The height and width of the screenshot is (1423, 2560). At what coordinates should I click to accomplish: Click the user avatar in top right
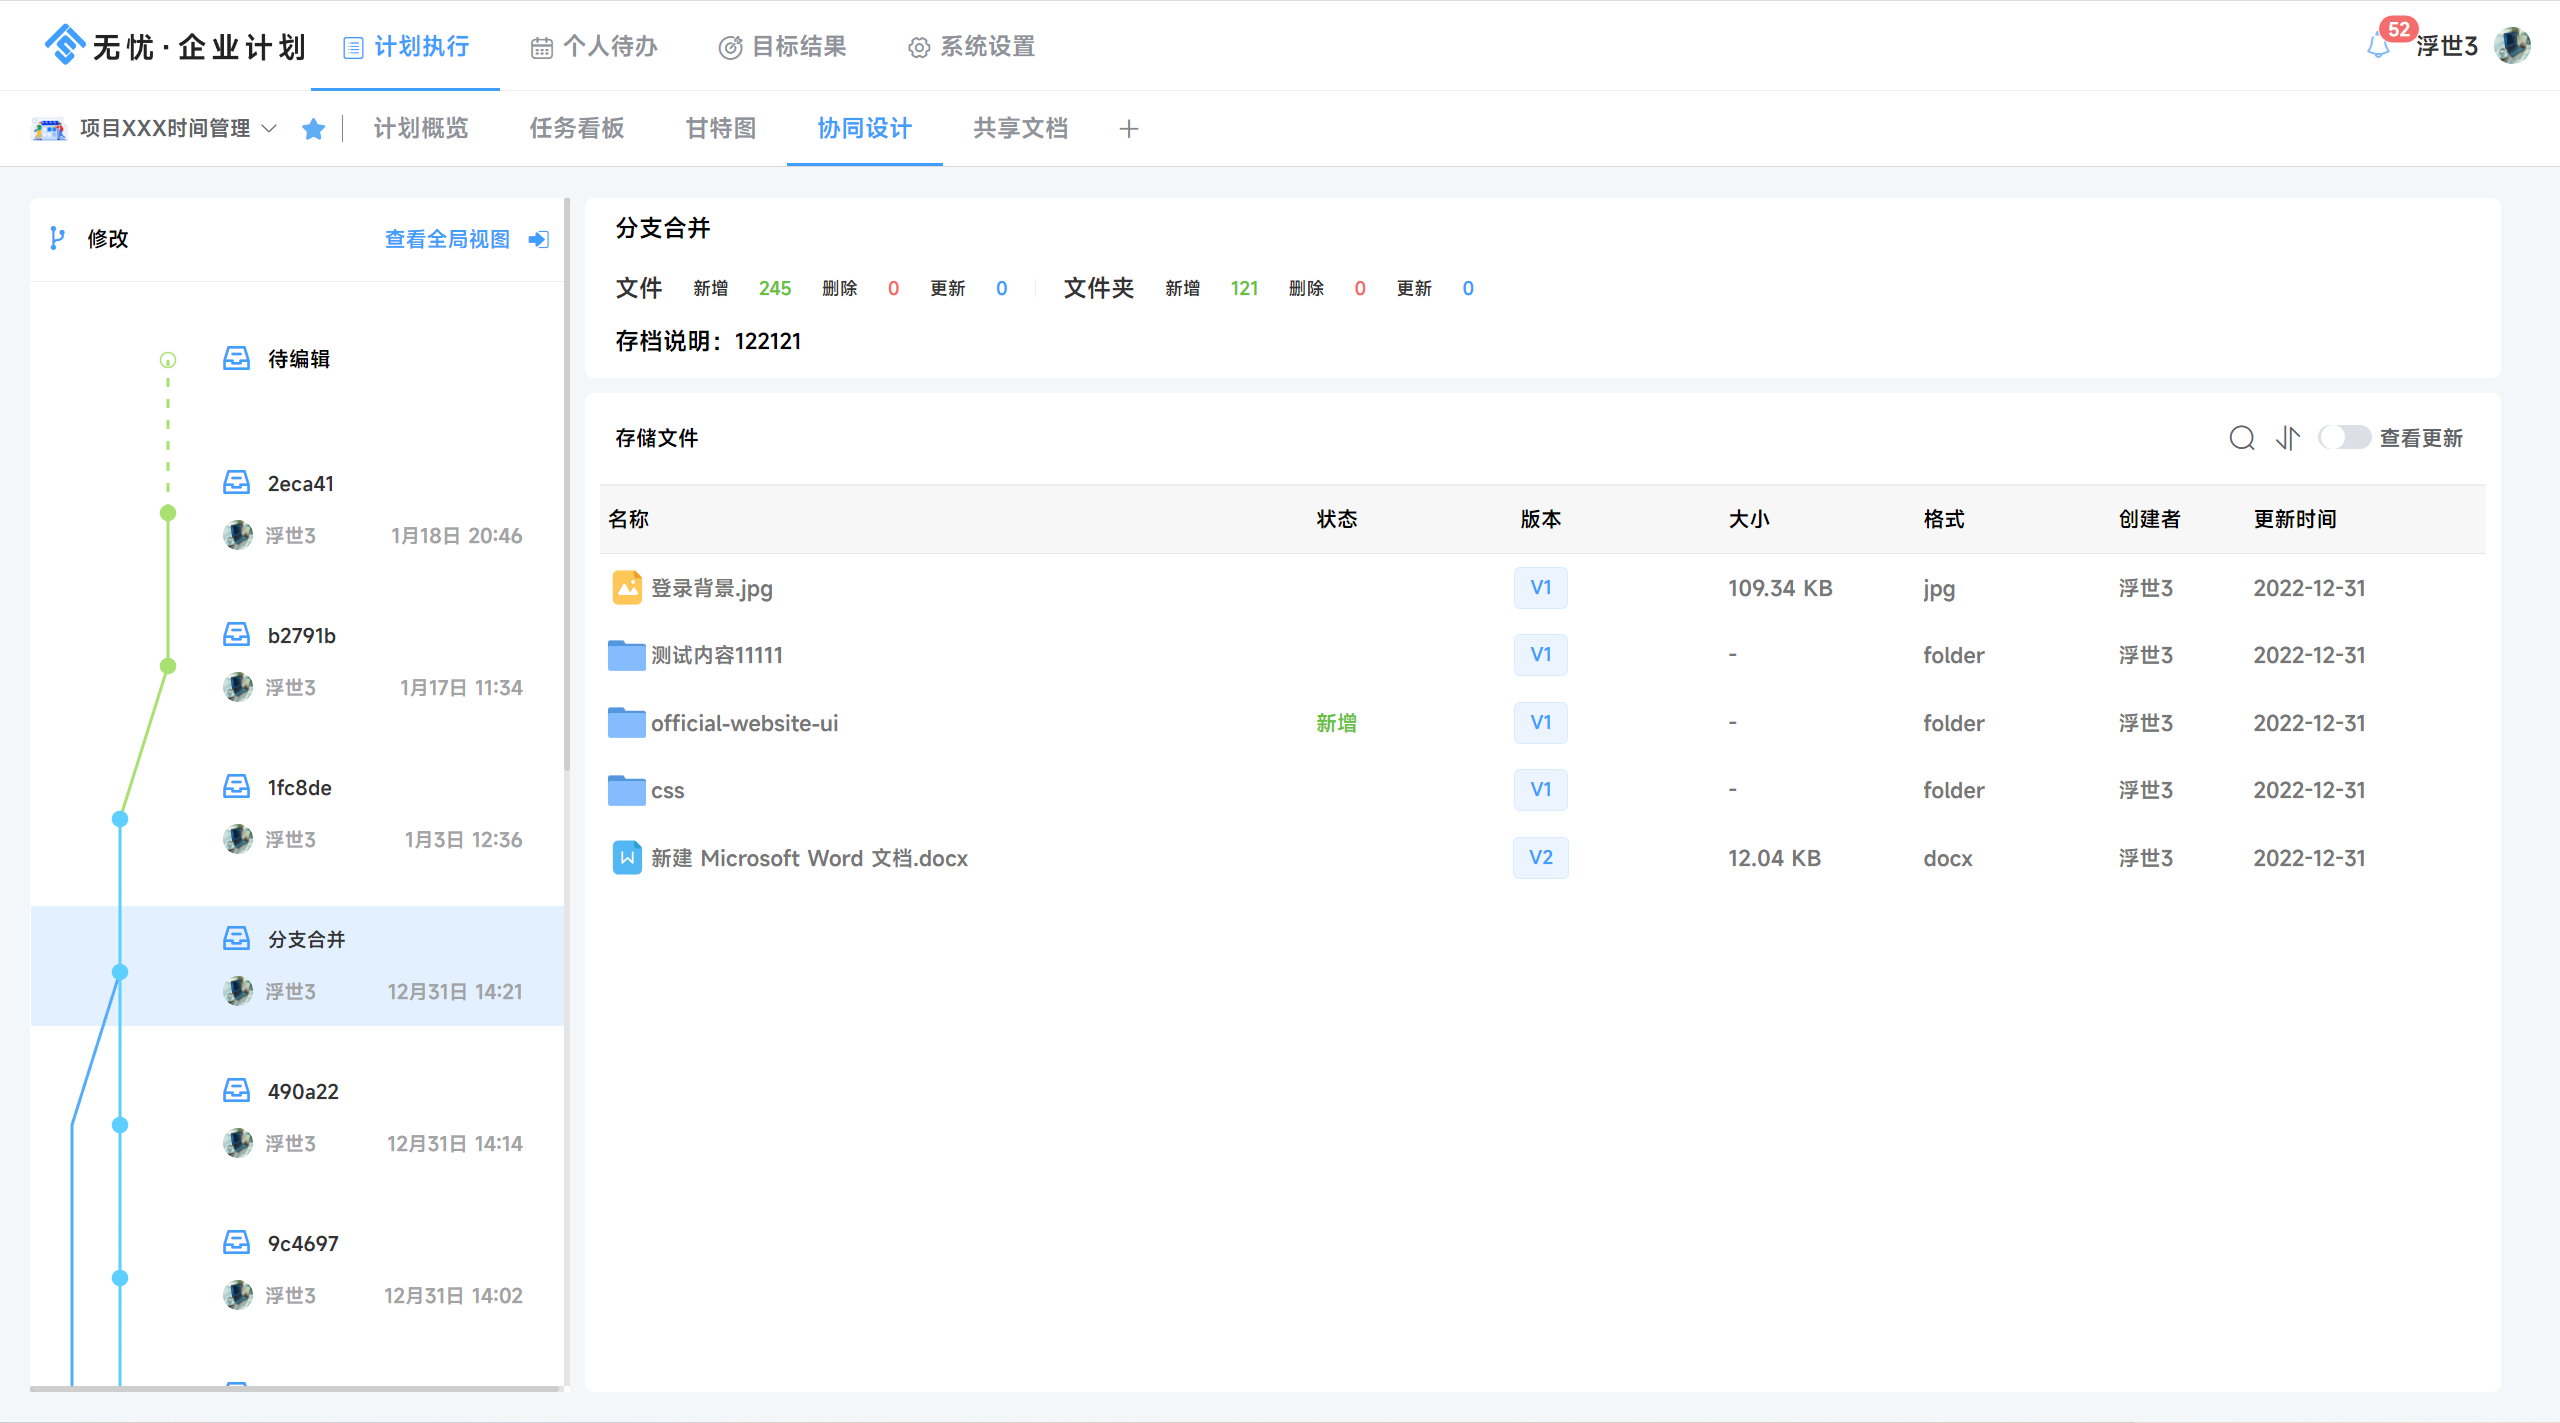point(2512,46)
